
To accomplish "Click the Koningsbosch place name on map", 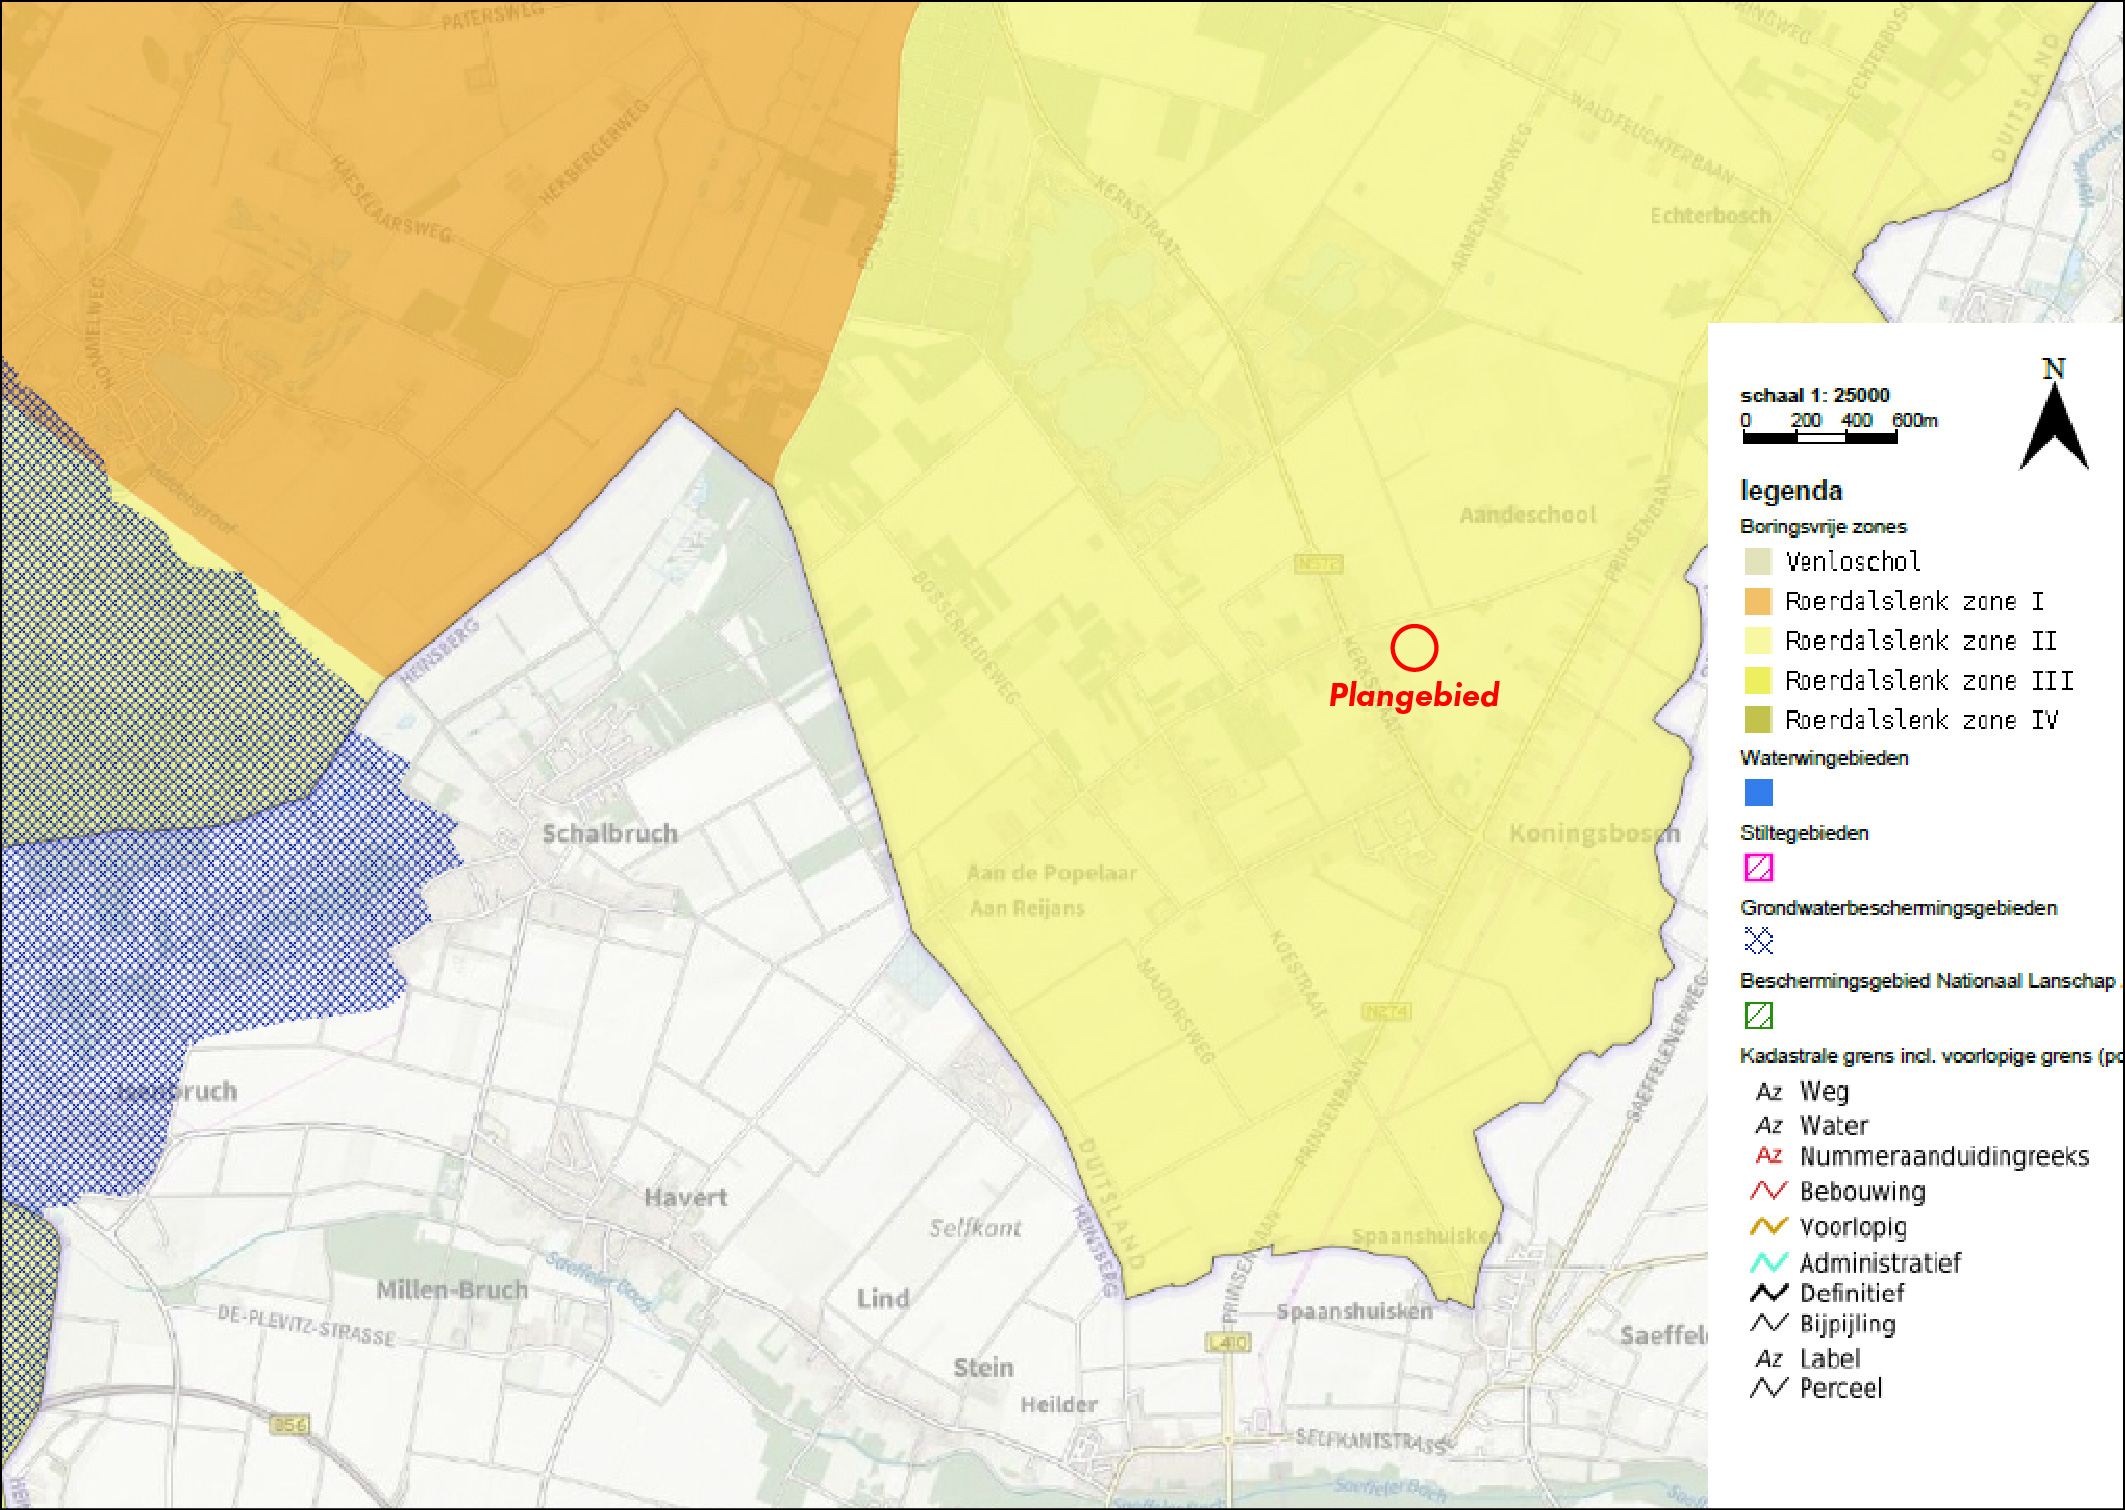I will tap(1594, 834).
